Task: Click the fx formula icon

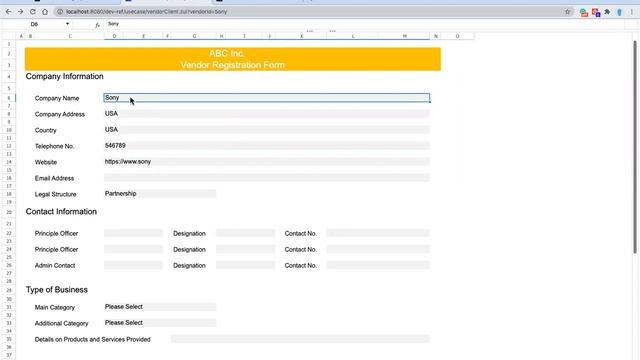Action: (97, 24)
